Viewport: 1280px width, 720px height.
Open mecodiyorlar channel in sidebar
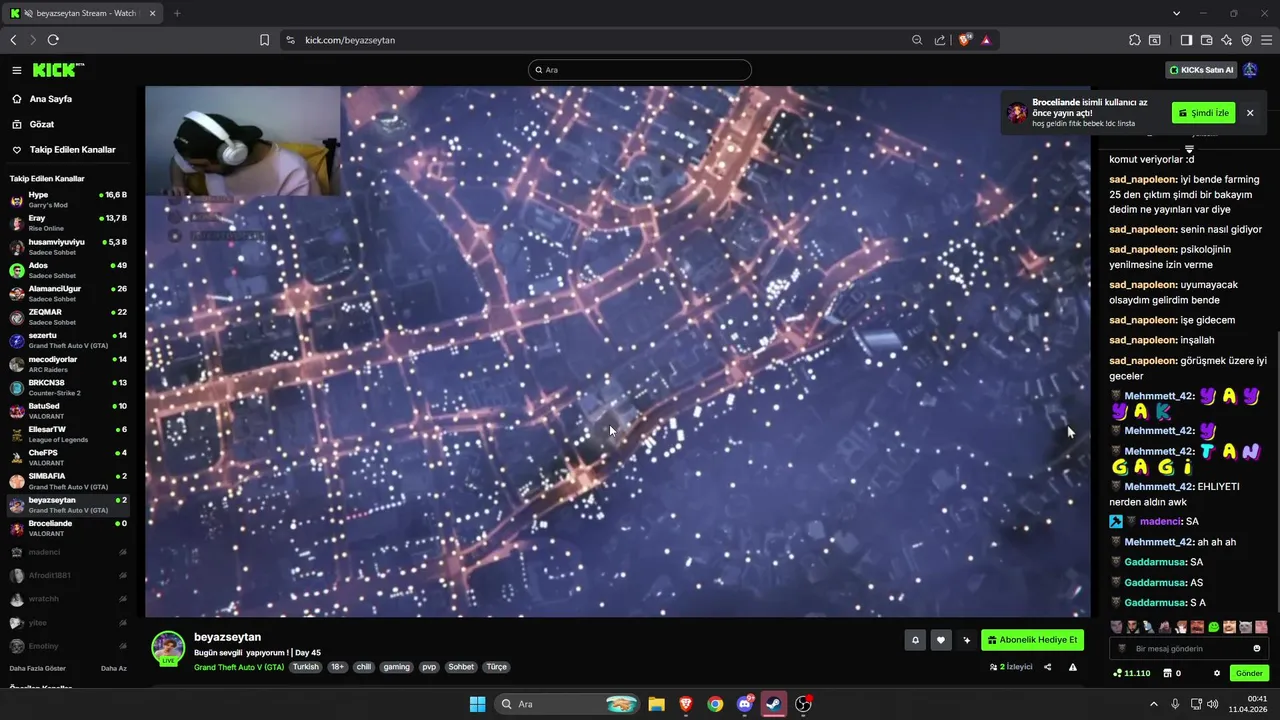click(68, 363)
